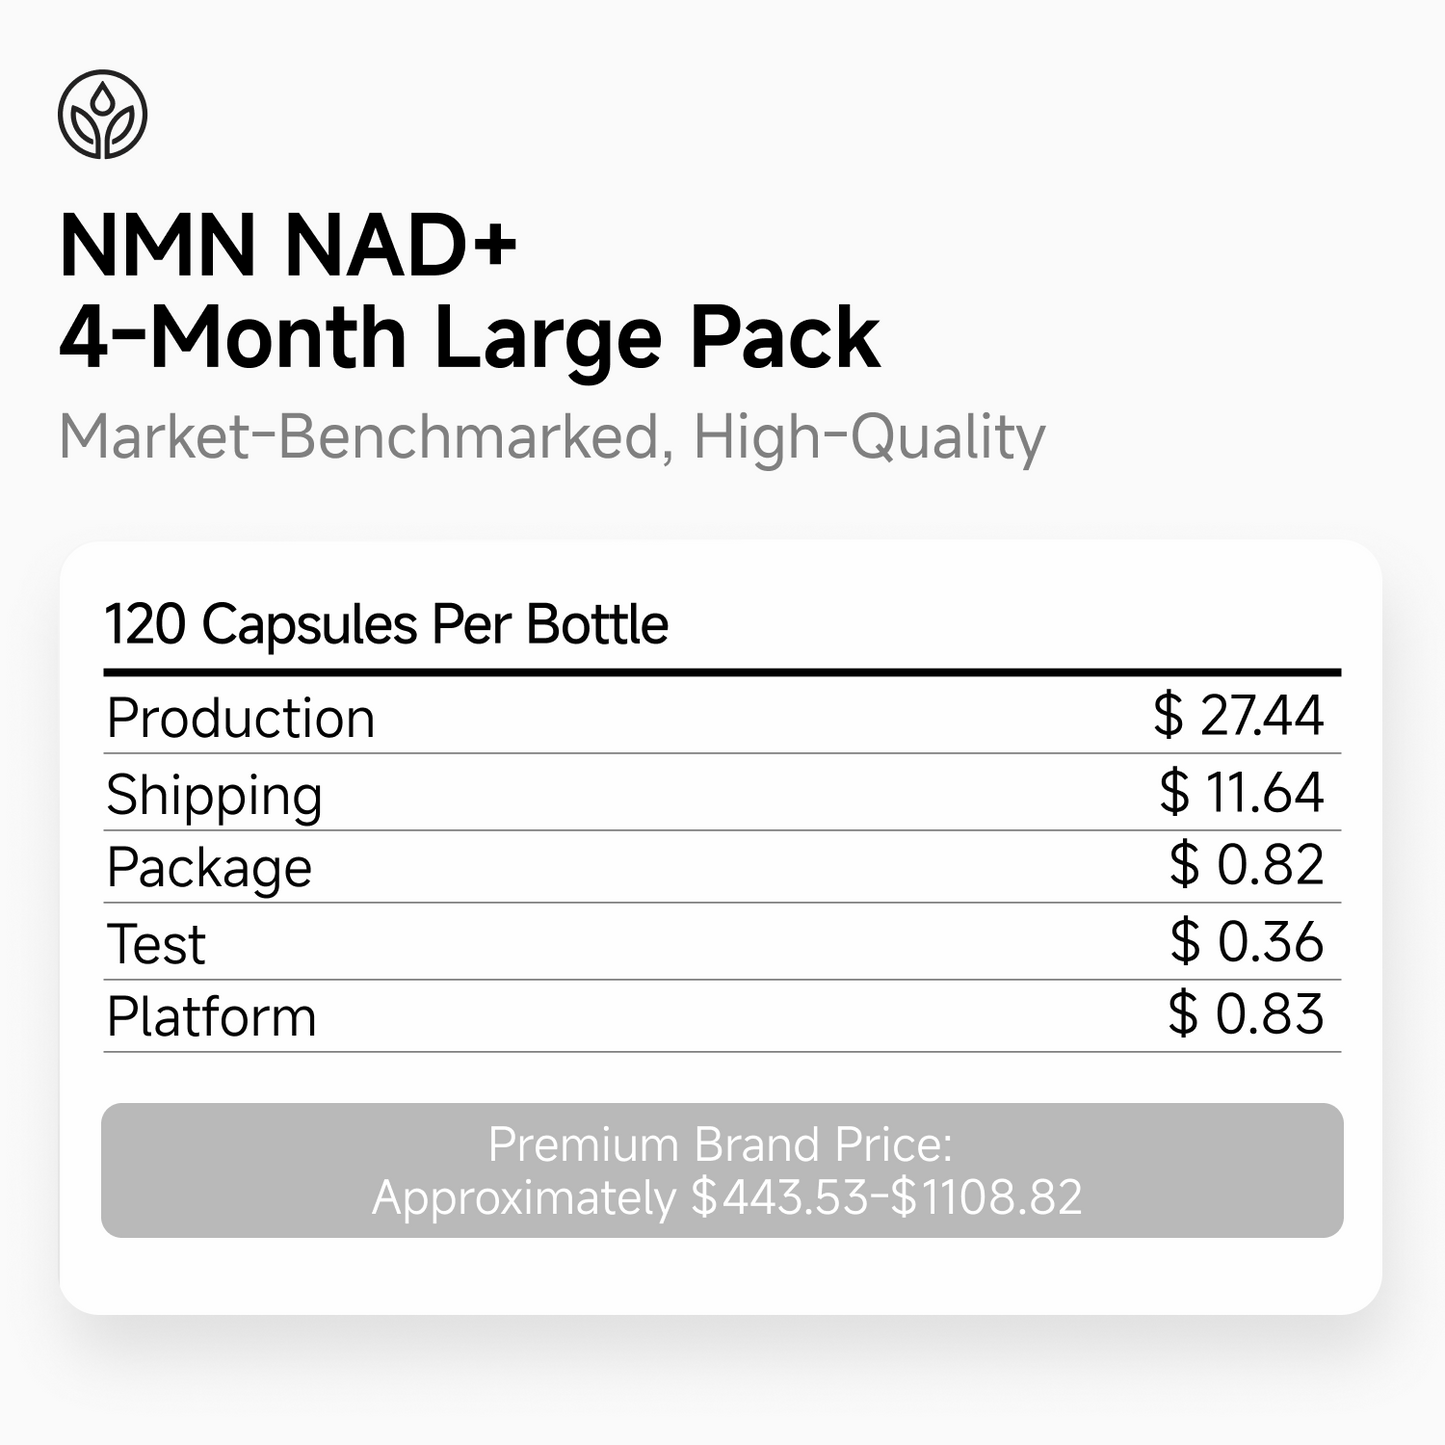This screenshot has height=1445, width=1445.
Task: Click the Premium Brand Price: line
Action: coord(720,1145)
